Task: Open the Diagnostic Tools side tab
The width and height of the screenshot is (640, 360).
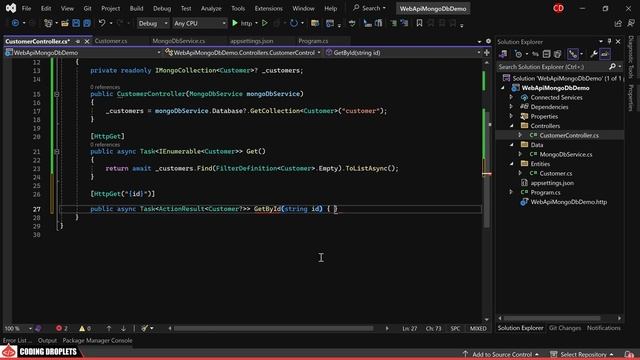Action: click(x=631, y=57)
